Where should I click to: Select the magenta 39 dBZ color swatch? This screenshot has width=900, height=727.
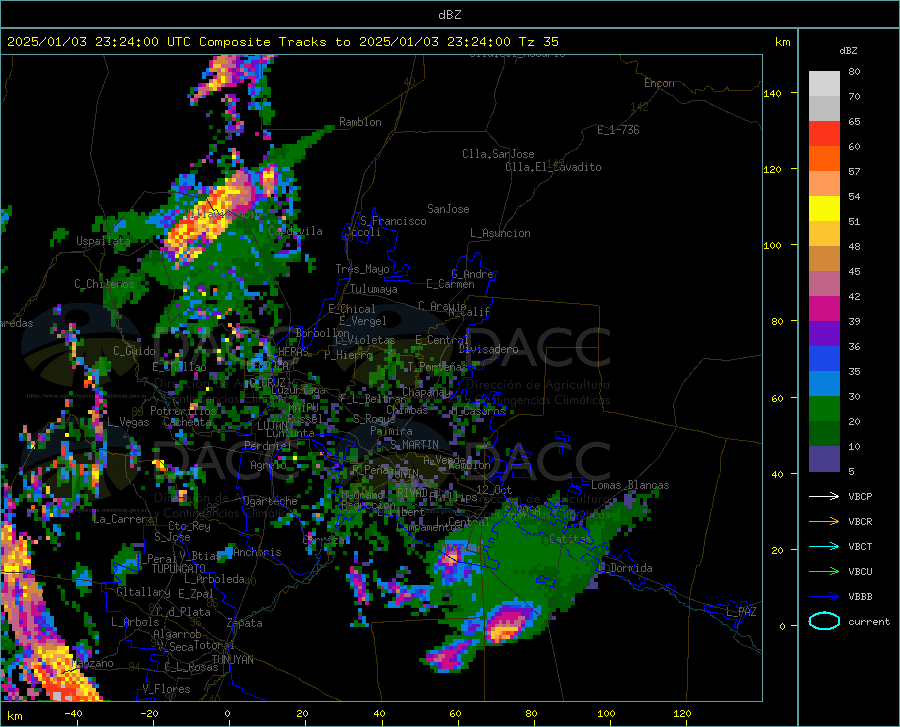[824, 309]
